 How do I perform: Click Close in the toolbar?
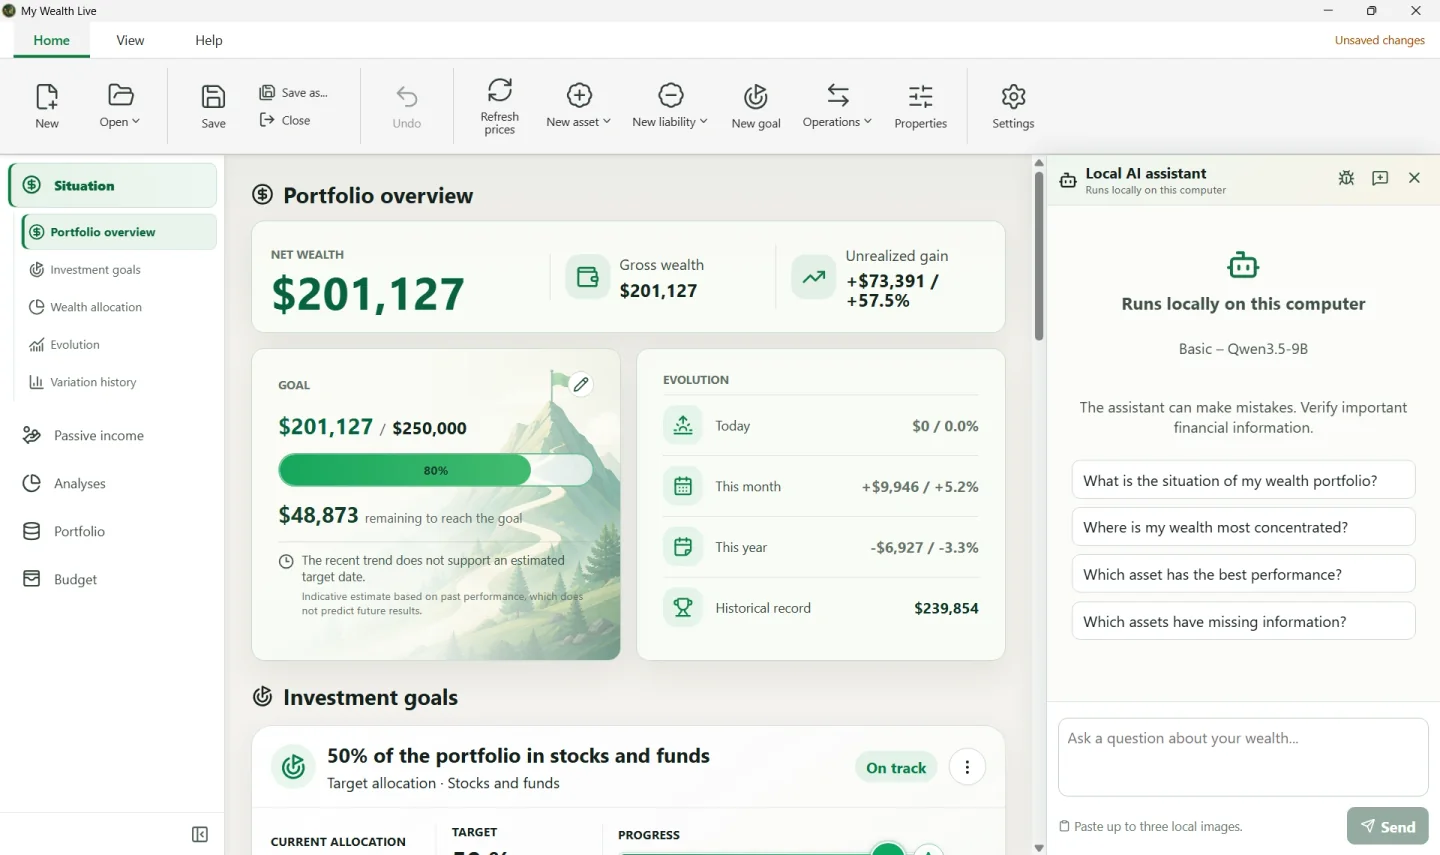click(x=285, y=120)
